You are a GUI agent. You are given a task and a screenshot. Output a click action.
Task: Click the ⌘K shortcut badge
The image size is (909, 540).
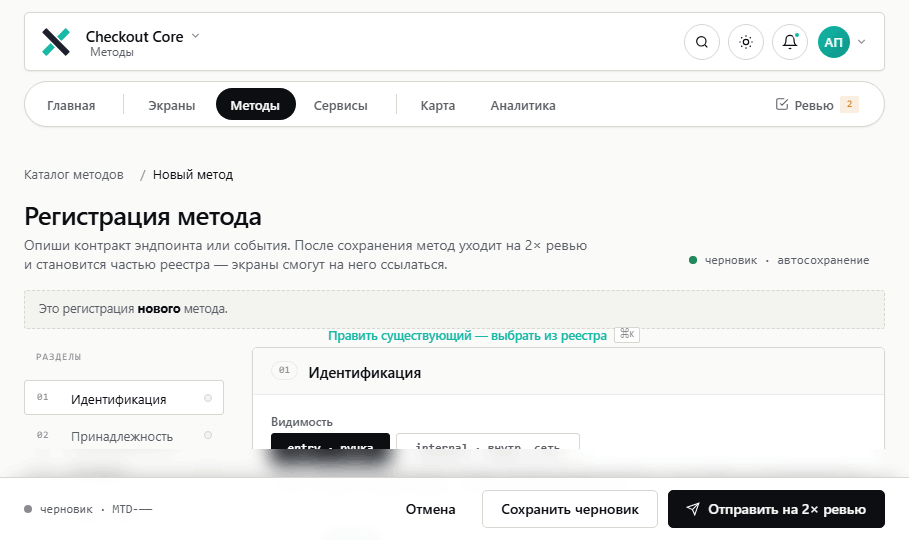point(627,334)
